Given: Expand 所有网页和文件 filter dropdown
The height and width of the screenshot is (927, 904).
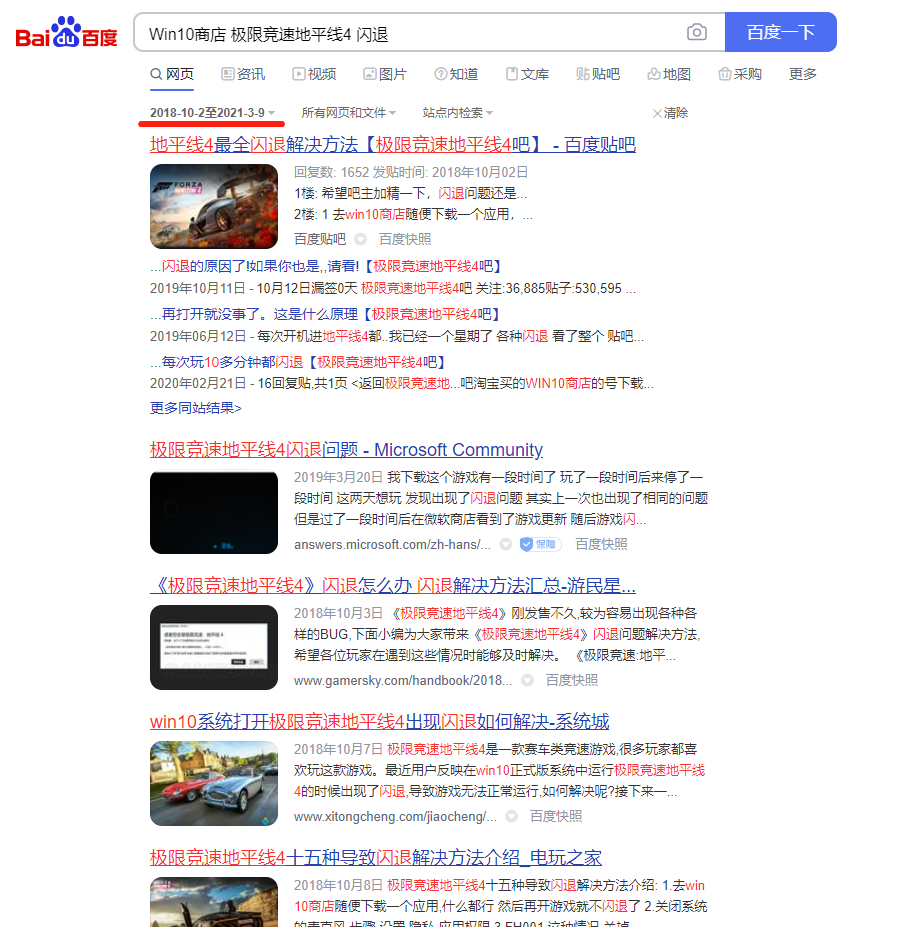Looking at the screenshot, I should (348, 113).
